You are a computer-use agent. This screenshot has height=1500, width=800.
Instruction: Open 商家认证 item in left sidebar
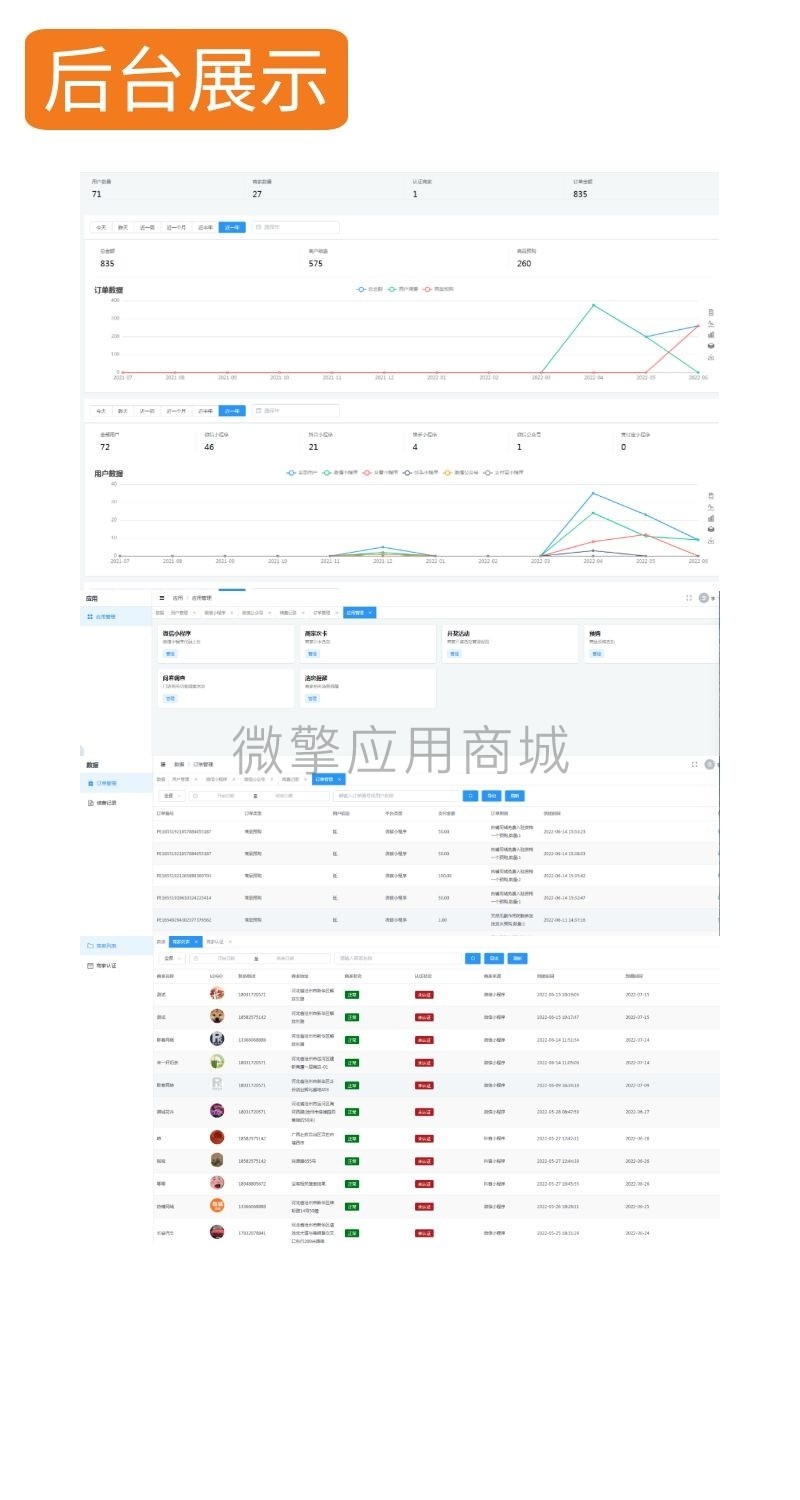click(116, 966)
